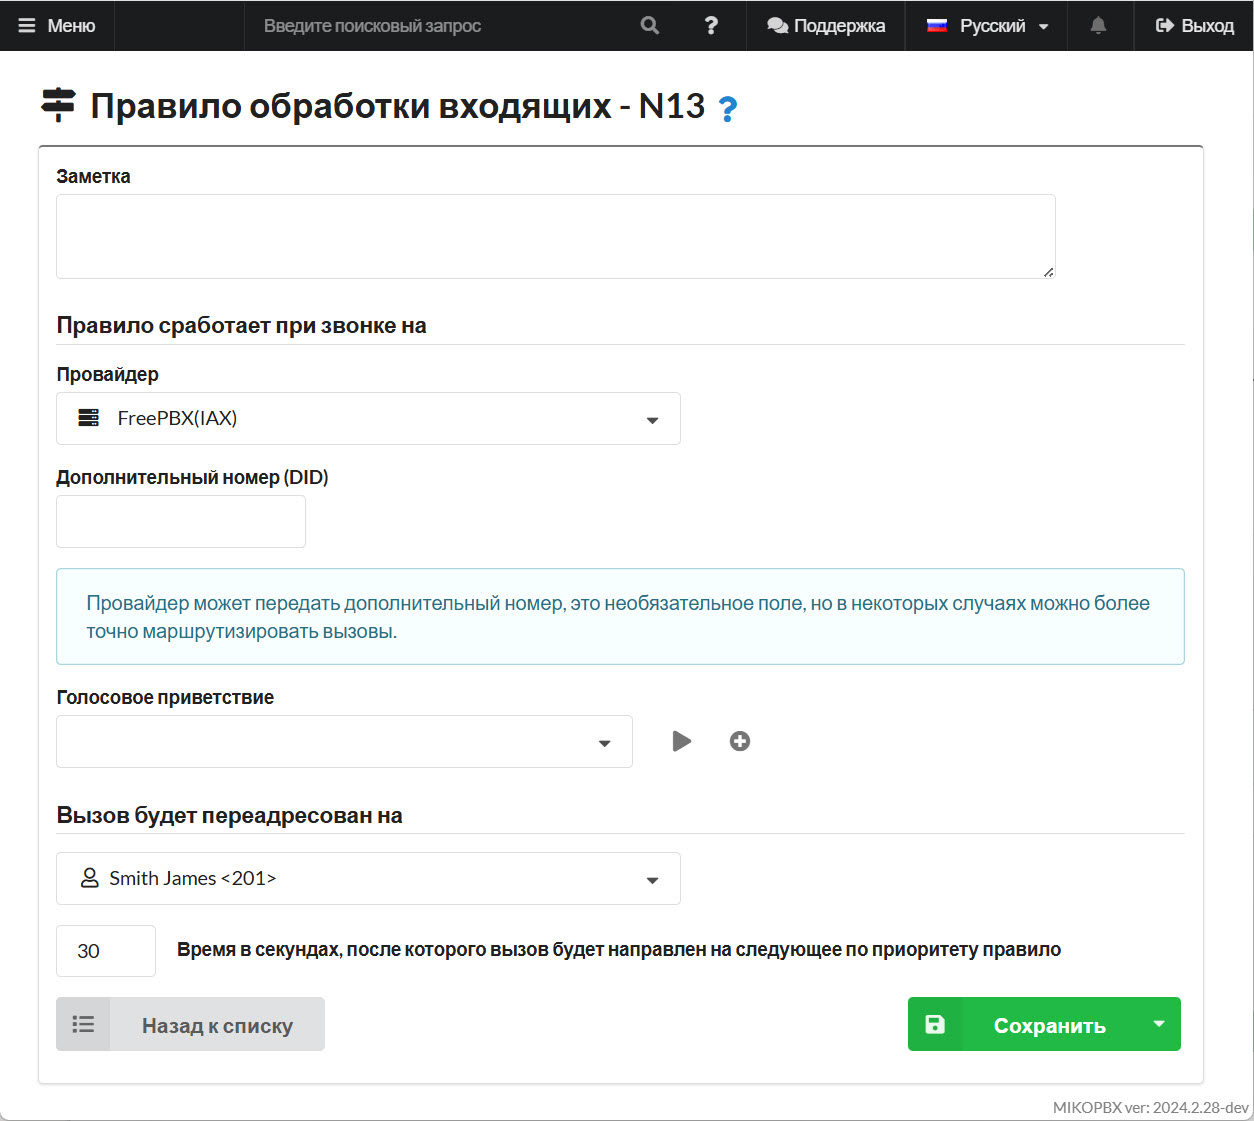Click blue help icon beside page title

click(728, 108)
